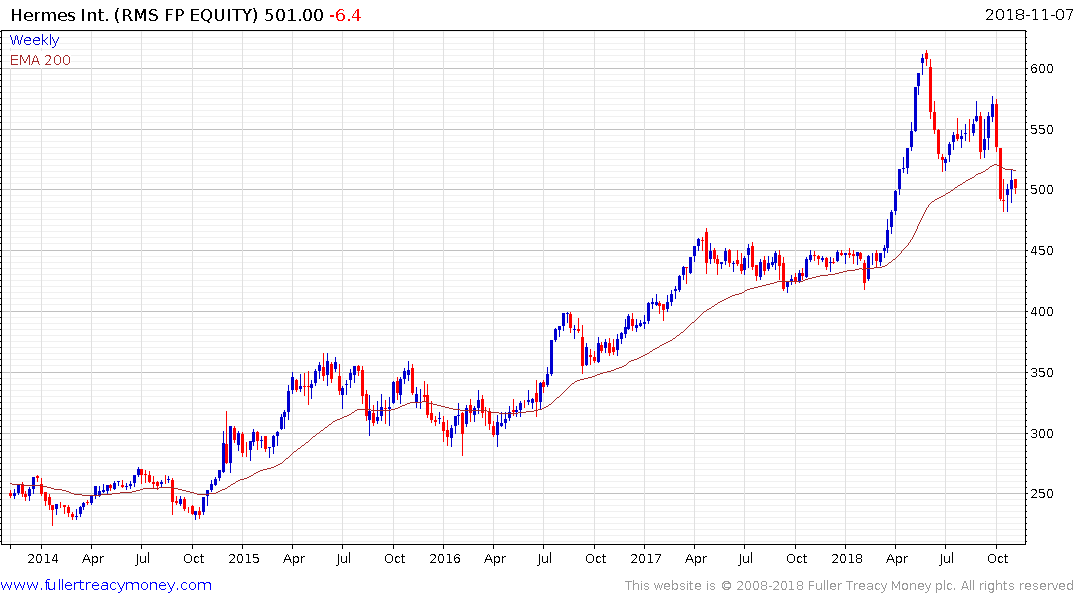Screen dimensions: 1075x600
Task: Click the 550 price axis label
Action: (1041, 130)
